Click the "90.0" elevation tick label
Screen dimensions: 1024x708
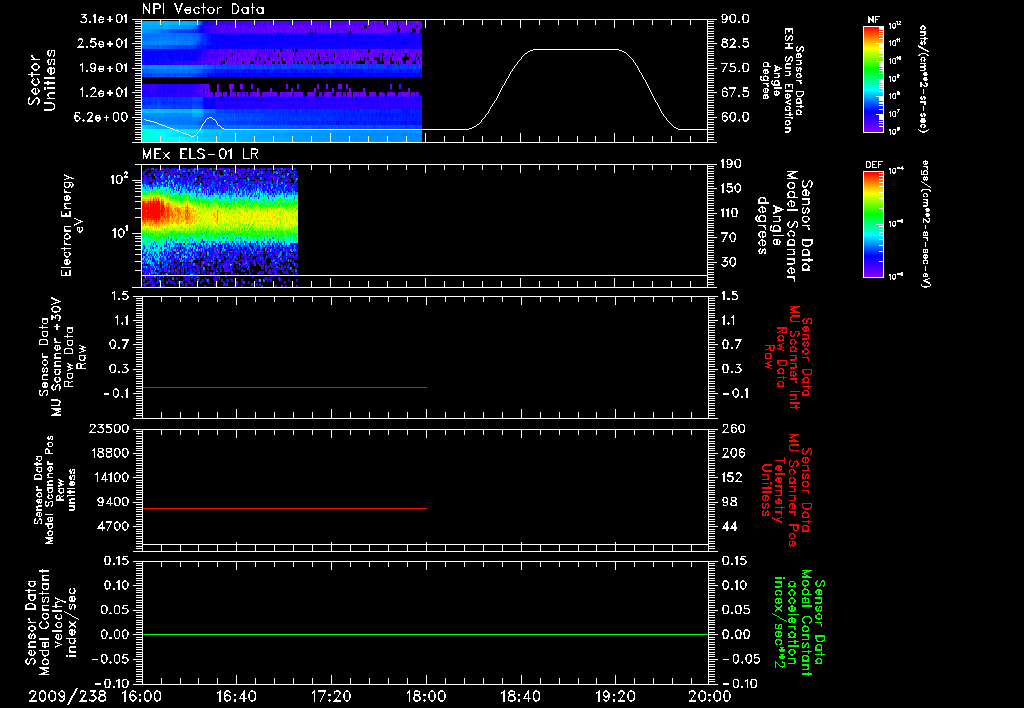(735, 19)
